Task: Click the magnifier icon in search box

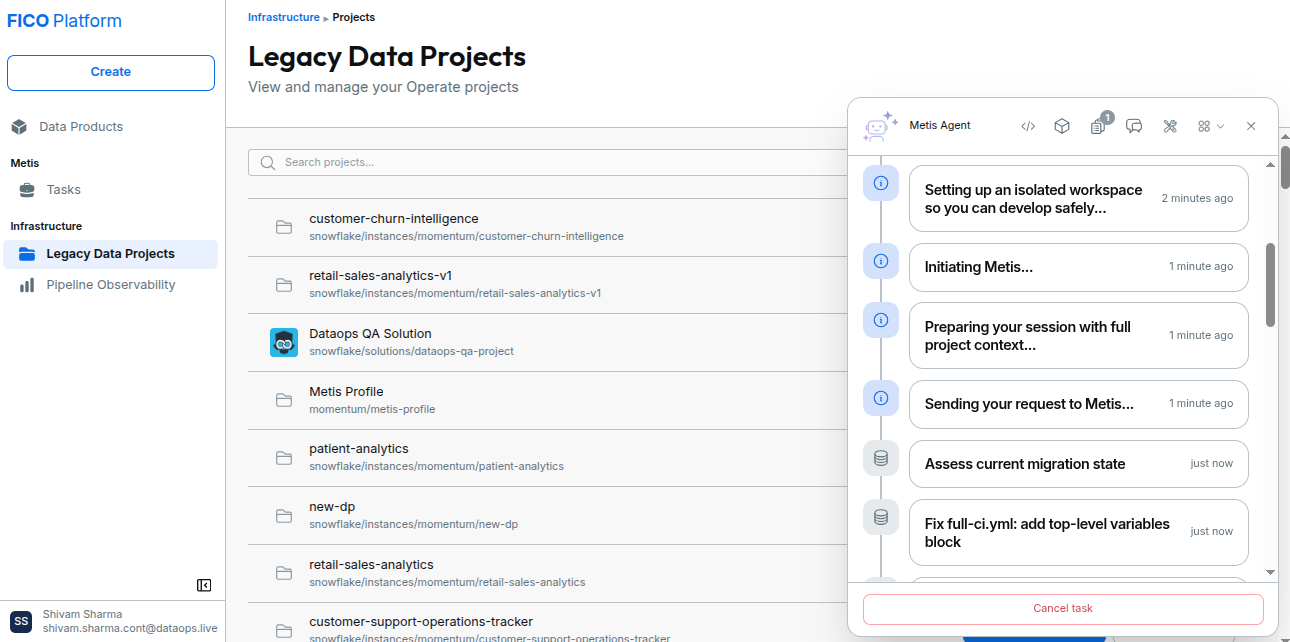Action: pyautogui.click(x=267, y=162)
